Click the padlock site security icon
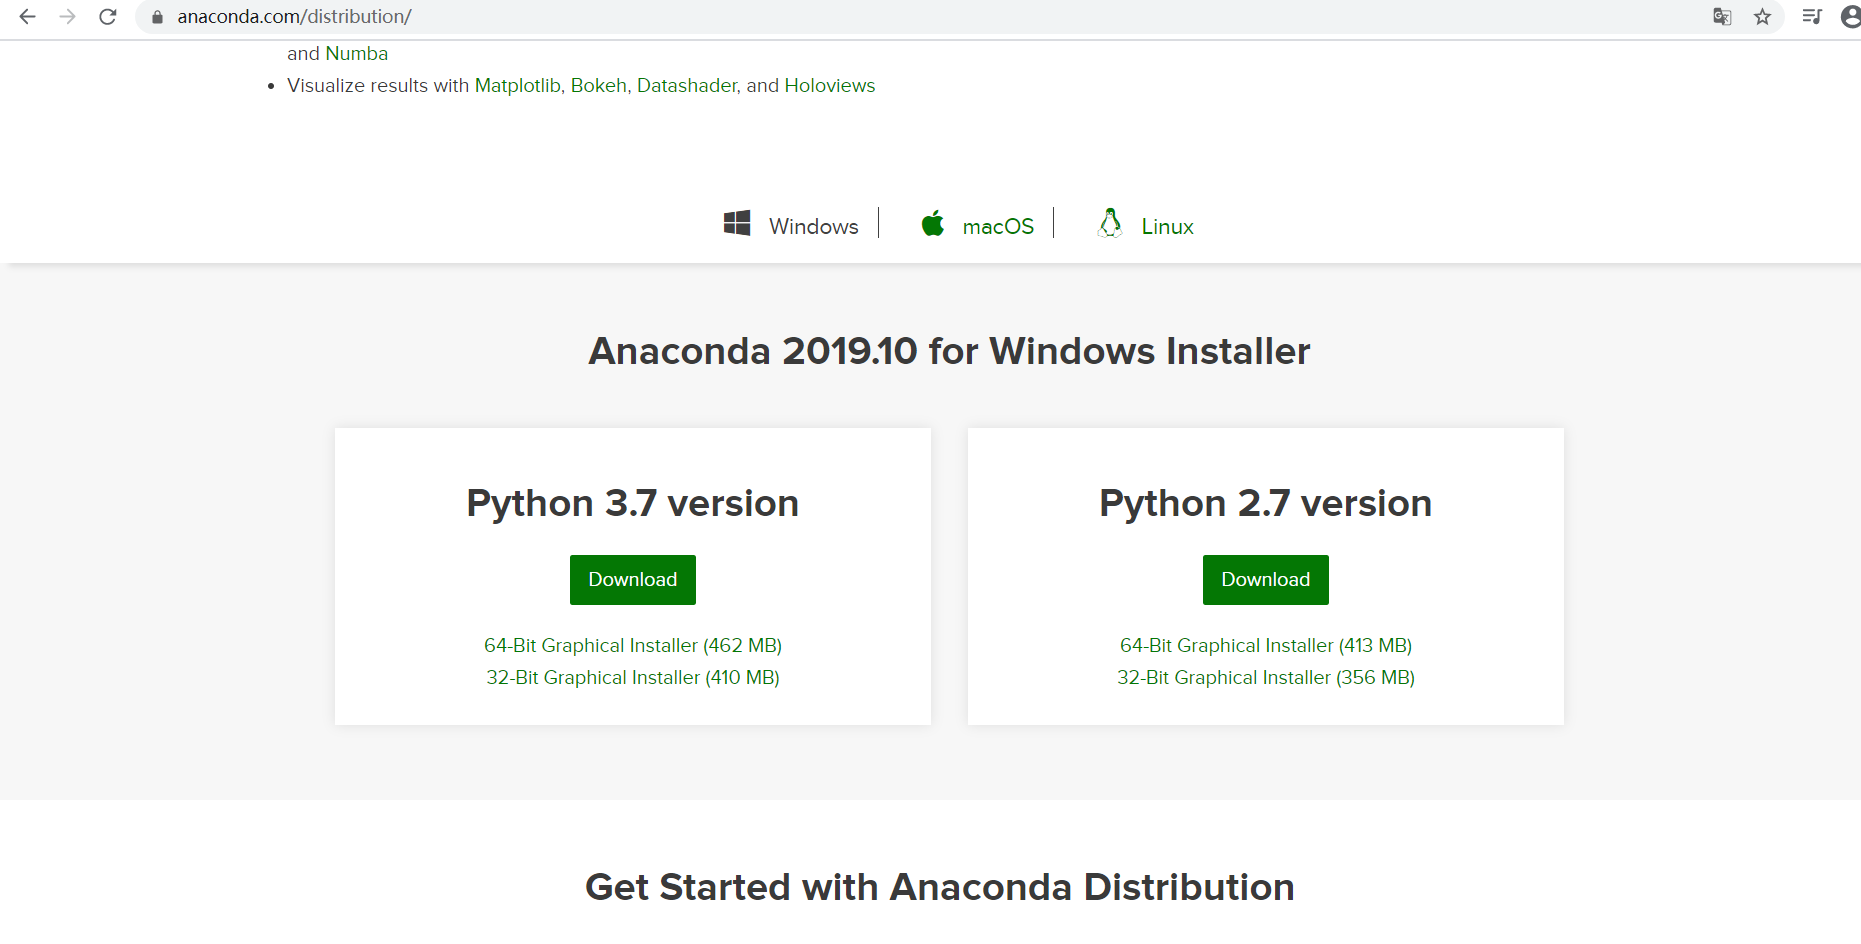This screenshot has height=944, width=1861. pos(157,17)
